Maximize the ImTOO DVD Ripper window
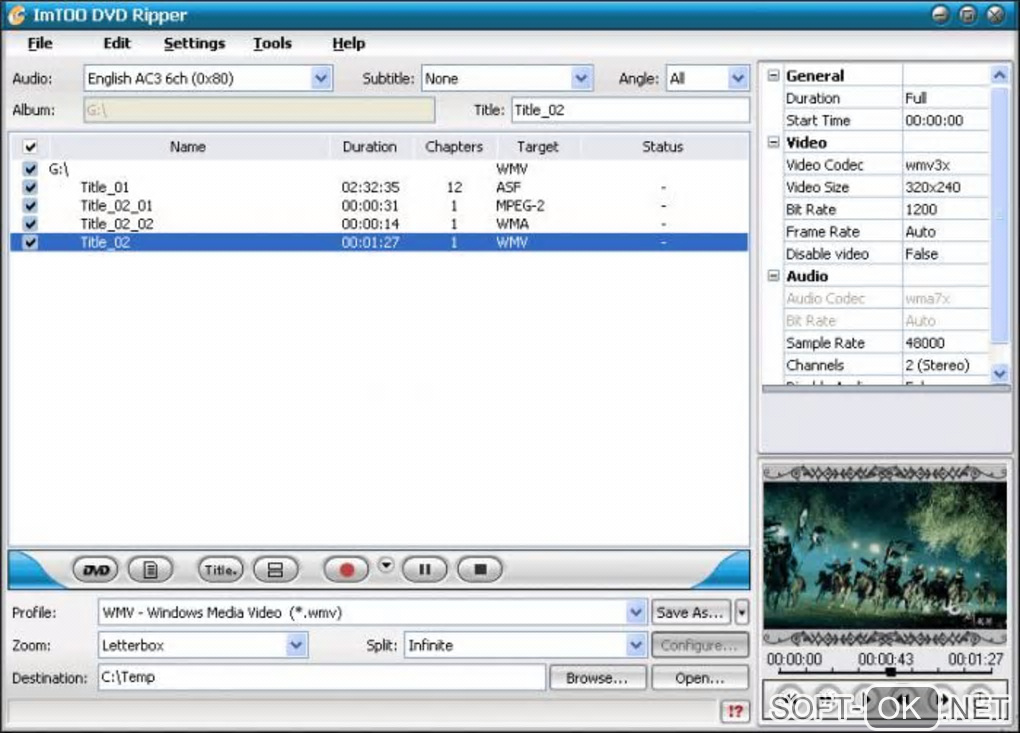Image resolution: width=1020 pixels, height=733 pixels. click(967, 14)
